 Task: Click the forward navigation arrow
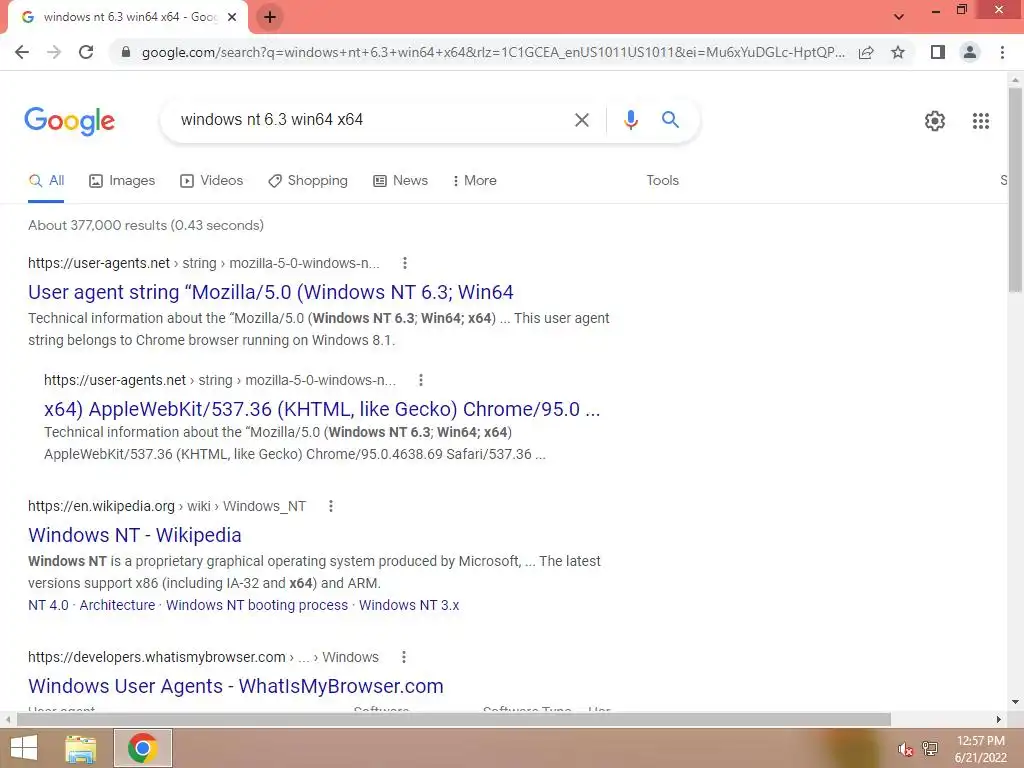click(54, 52)
